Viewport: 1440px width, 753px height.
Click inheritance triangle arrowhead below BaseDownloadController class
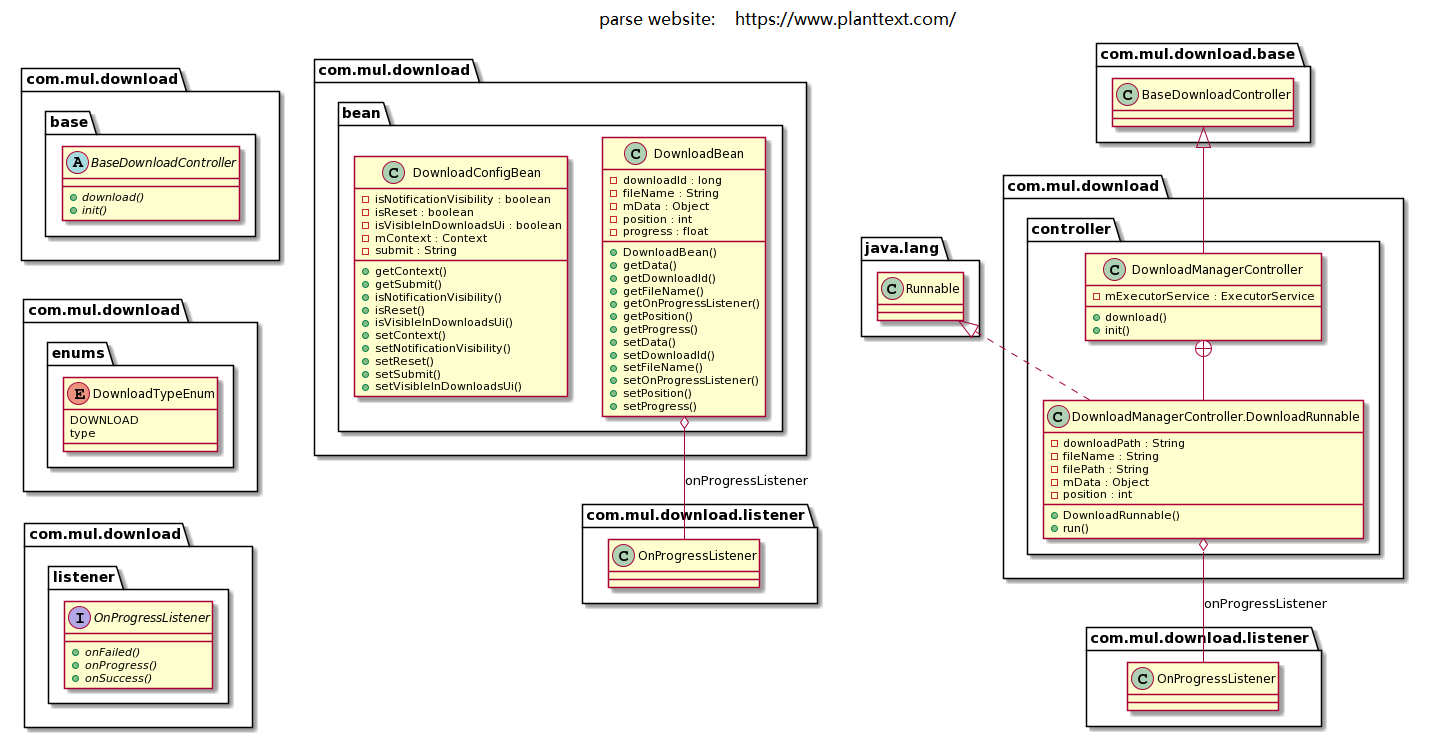1203,140
